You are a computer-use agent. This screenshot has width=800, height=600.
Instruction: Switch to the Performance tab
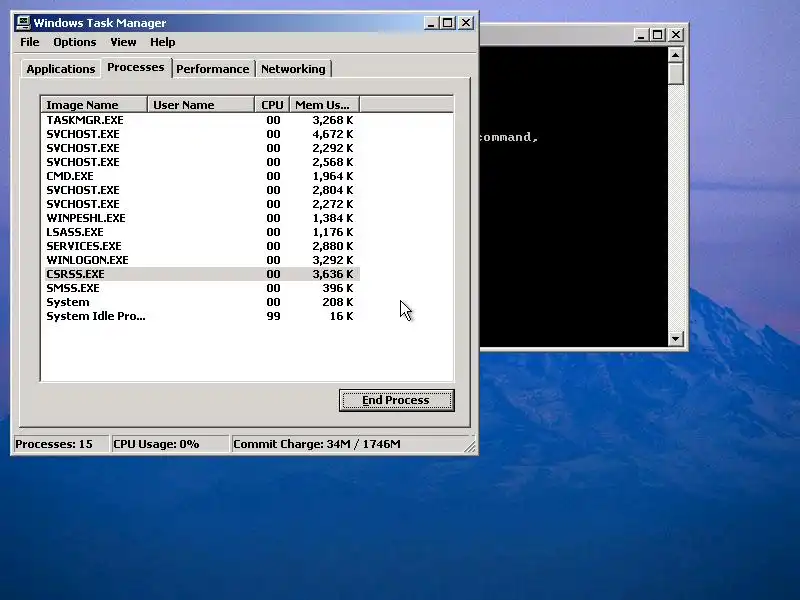[x=213, y=69]
